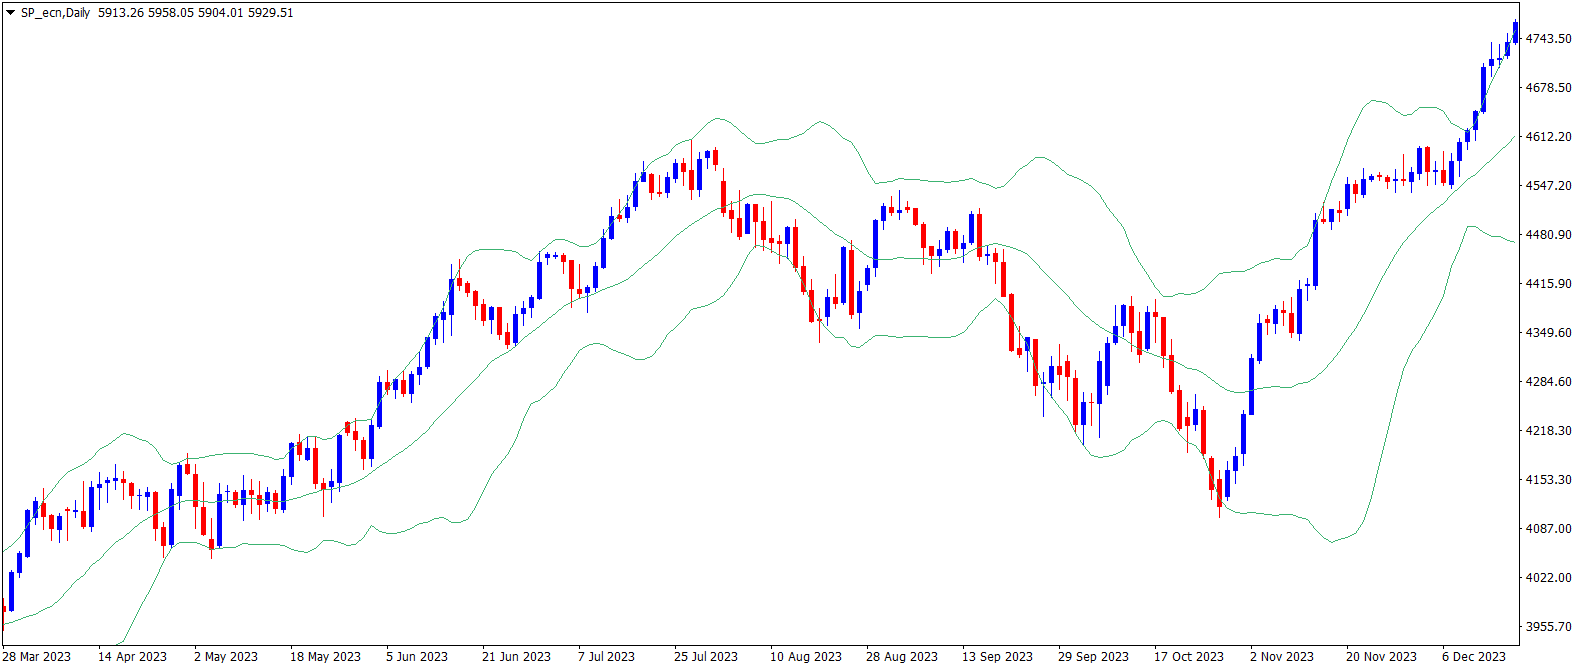
Task: Click price label 4547.20
Action: pos(1548,185)
